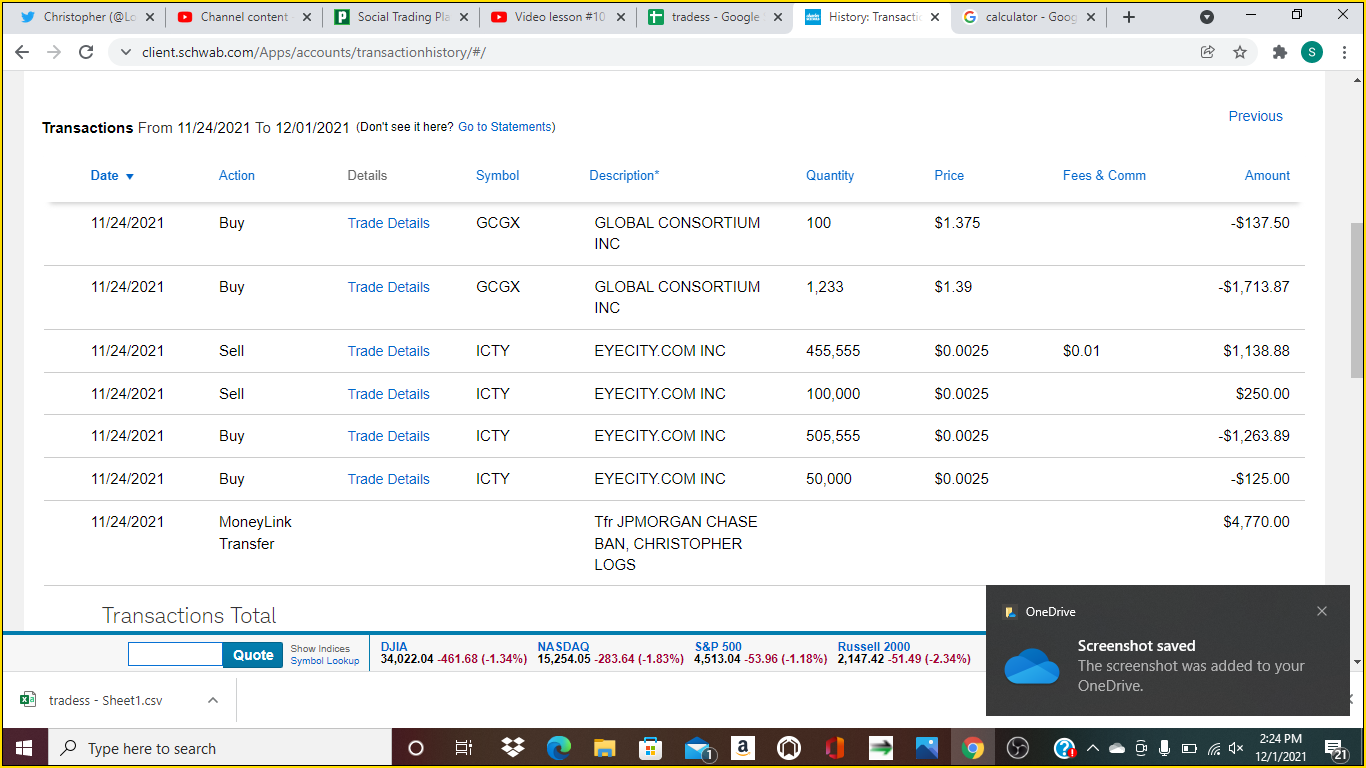This screenshot has width=1366, height=768.
Task: Open Trade Details for ICTY 455,555 sell
Action: 388,351
